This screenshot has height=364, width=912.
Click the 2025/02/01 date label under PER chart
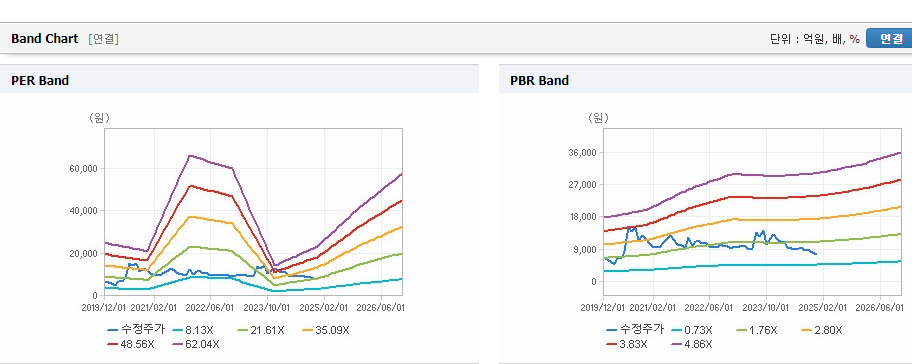pos(325,307)
